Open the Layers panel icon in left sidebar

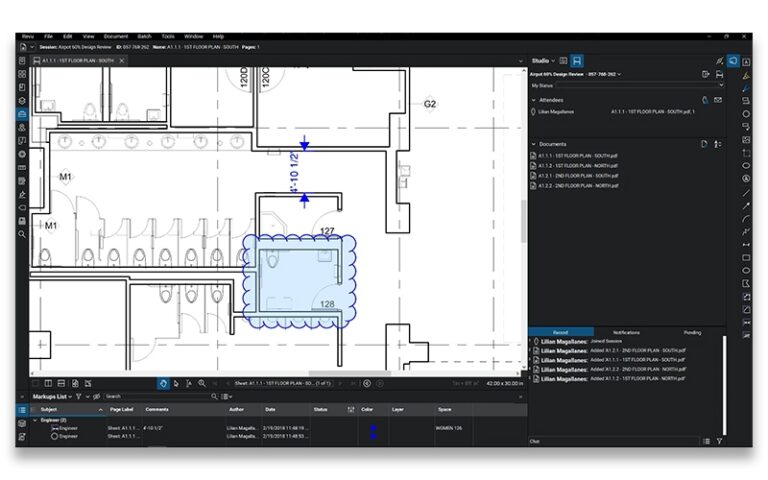[x=22, y=100]
